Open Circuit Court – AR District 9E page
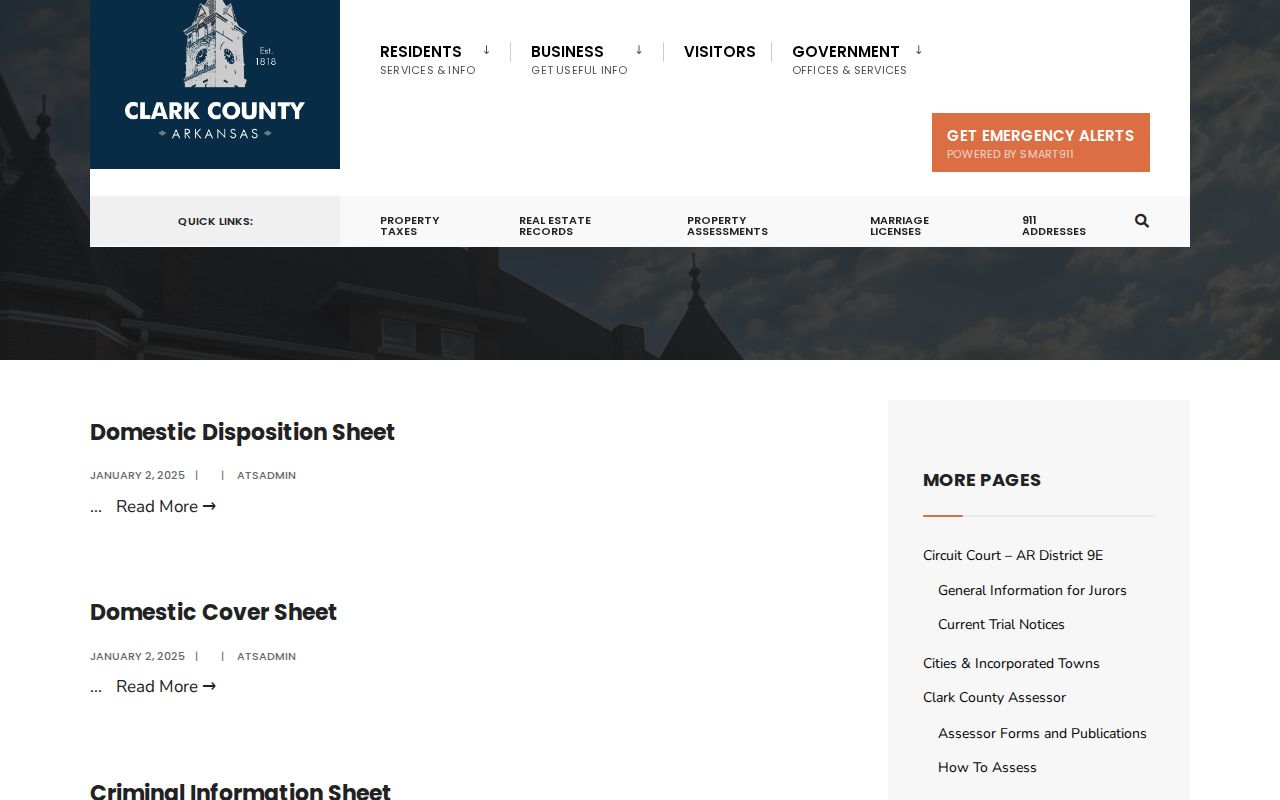The height and width of the screenshot is (800, 1280). [x=1013, y=556]
